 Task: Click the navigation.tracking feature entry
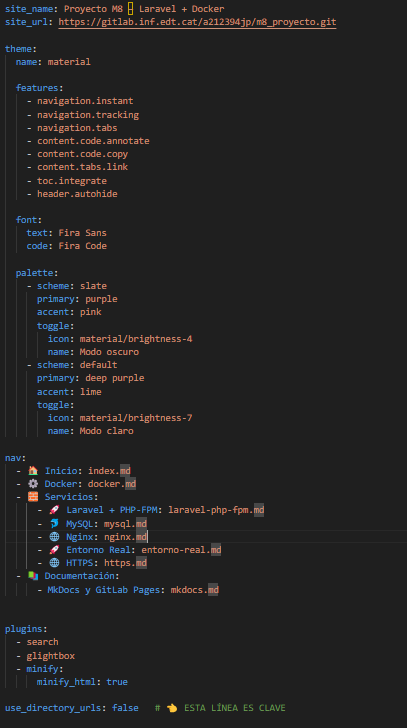(x=88, y=115)
